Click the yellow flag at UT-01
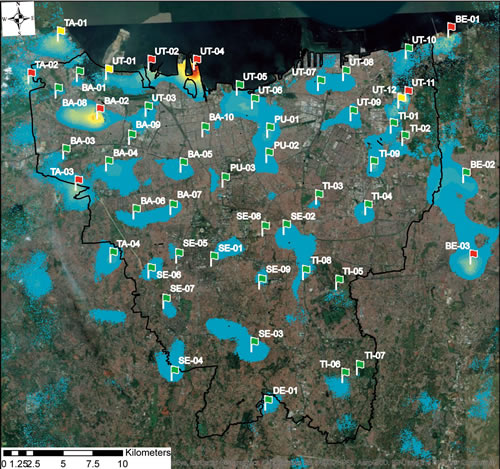The image size is (500, 469). tap(109, 69)
